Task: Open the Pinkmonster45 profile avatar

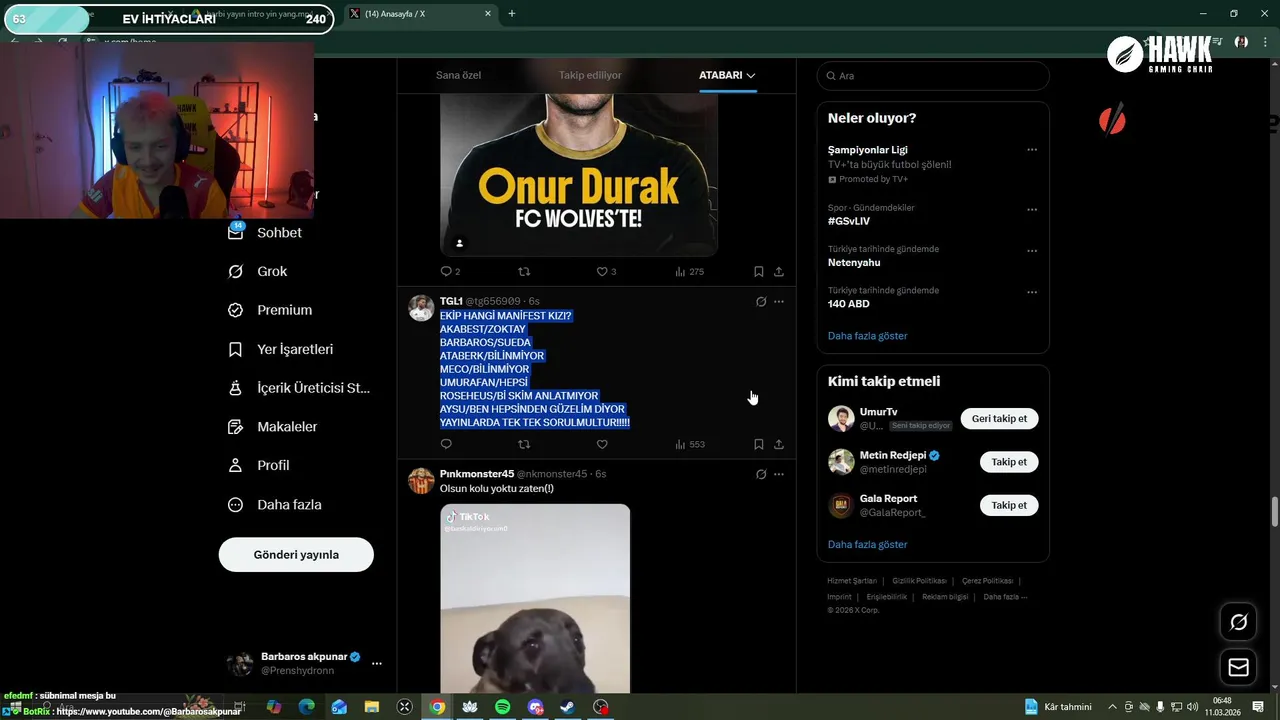Action: (x=421, y=481)
